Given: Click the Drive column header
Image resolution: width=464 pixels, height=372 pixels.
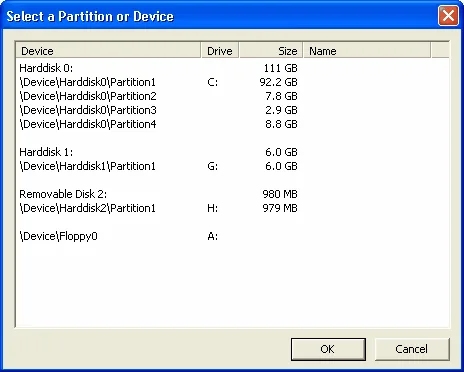Looking at the screenshot, I should (220, 51).
